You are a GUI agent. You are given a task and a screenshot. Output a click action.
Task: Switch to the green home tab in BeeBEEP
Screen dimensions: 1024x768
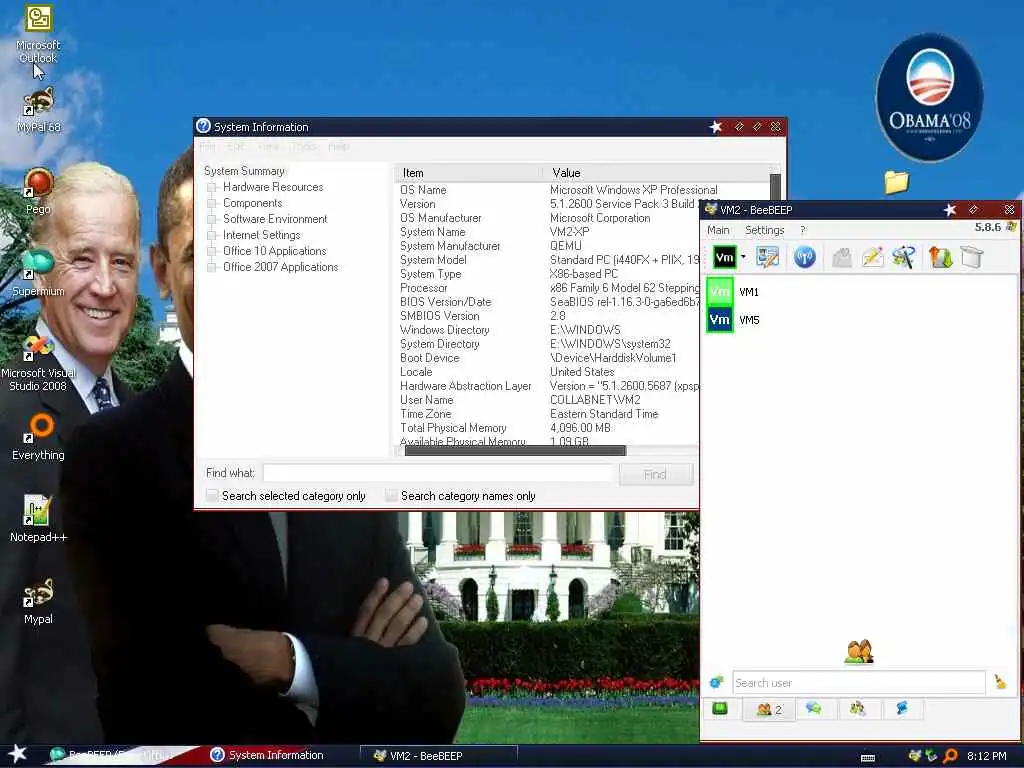pos(720,709)
